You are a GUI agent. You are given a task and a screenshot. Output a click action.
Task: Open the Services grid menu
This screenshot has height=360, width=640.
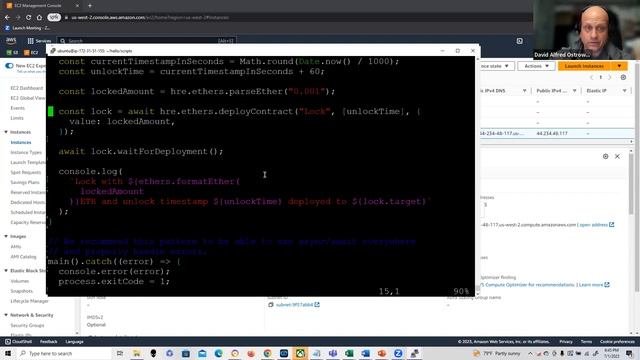pos(39,41)
